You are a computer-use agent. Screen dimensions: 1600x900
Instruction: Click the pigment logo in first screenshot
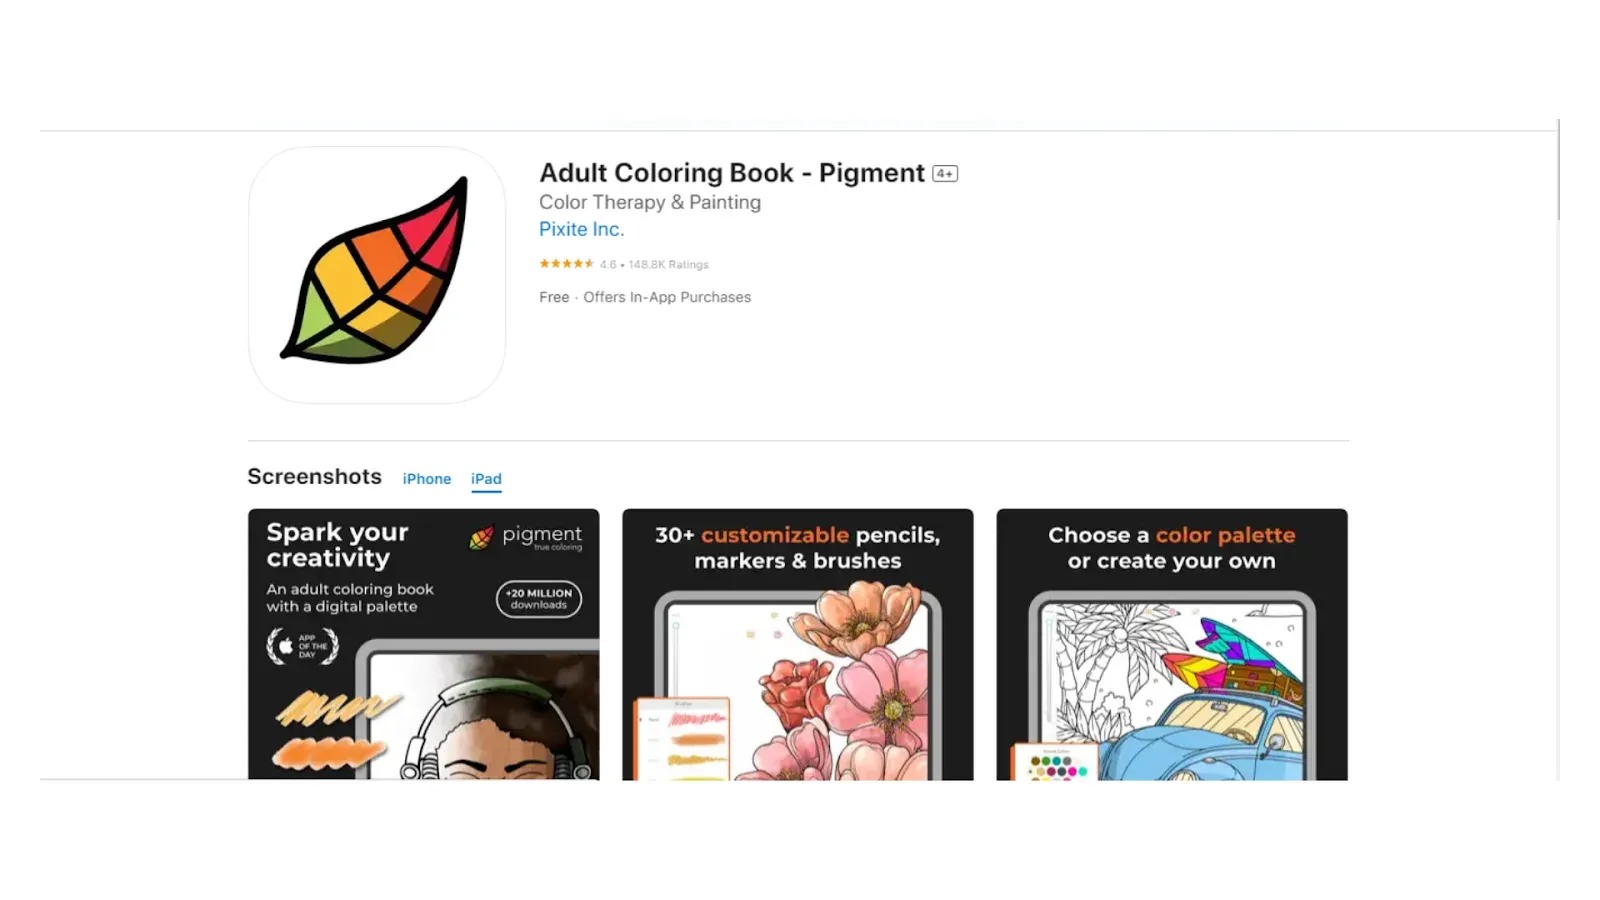pos(526,537)
